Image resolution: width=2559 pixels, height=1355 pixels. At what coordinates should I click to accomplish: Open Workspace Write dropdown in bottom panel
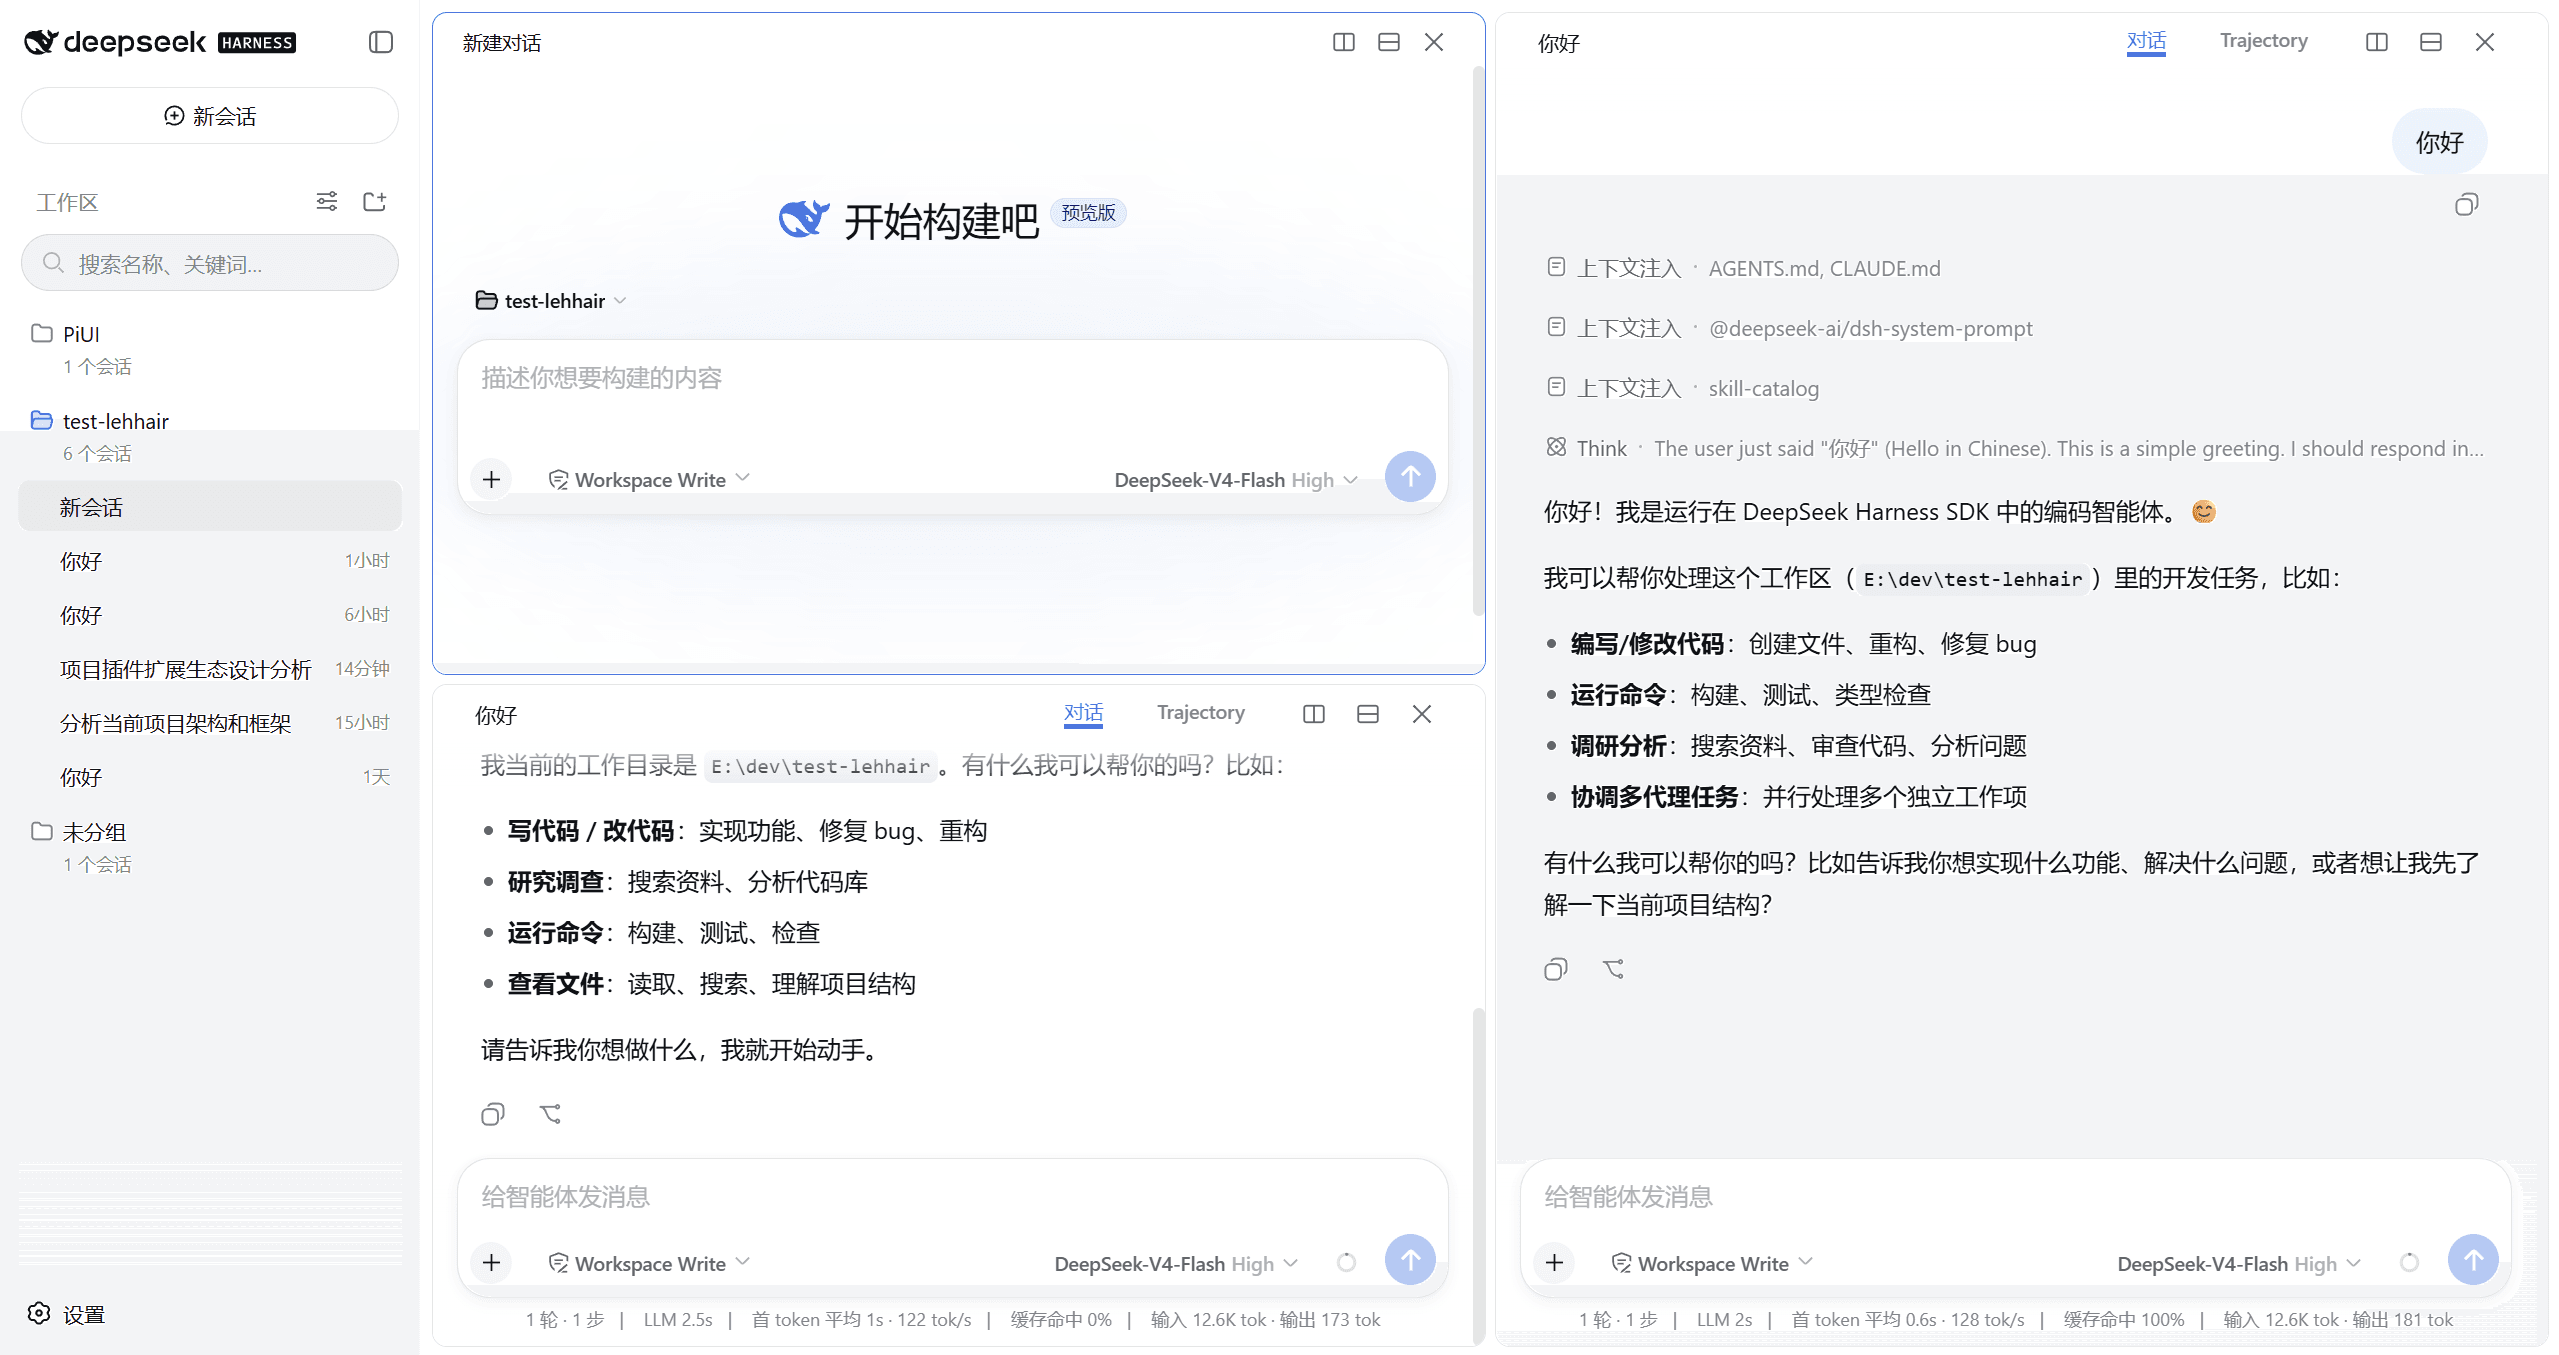tap(649, 1263)
